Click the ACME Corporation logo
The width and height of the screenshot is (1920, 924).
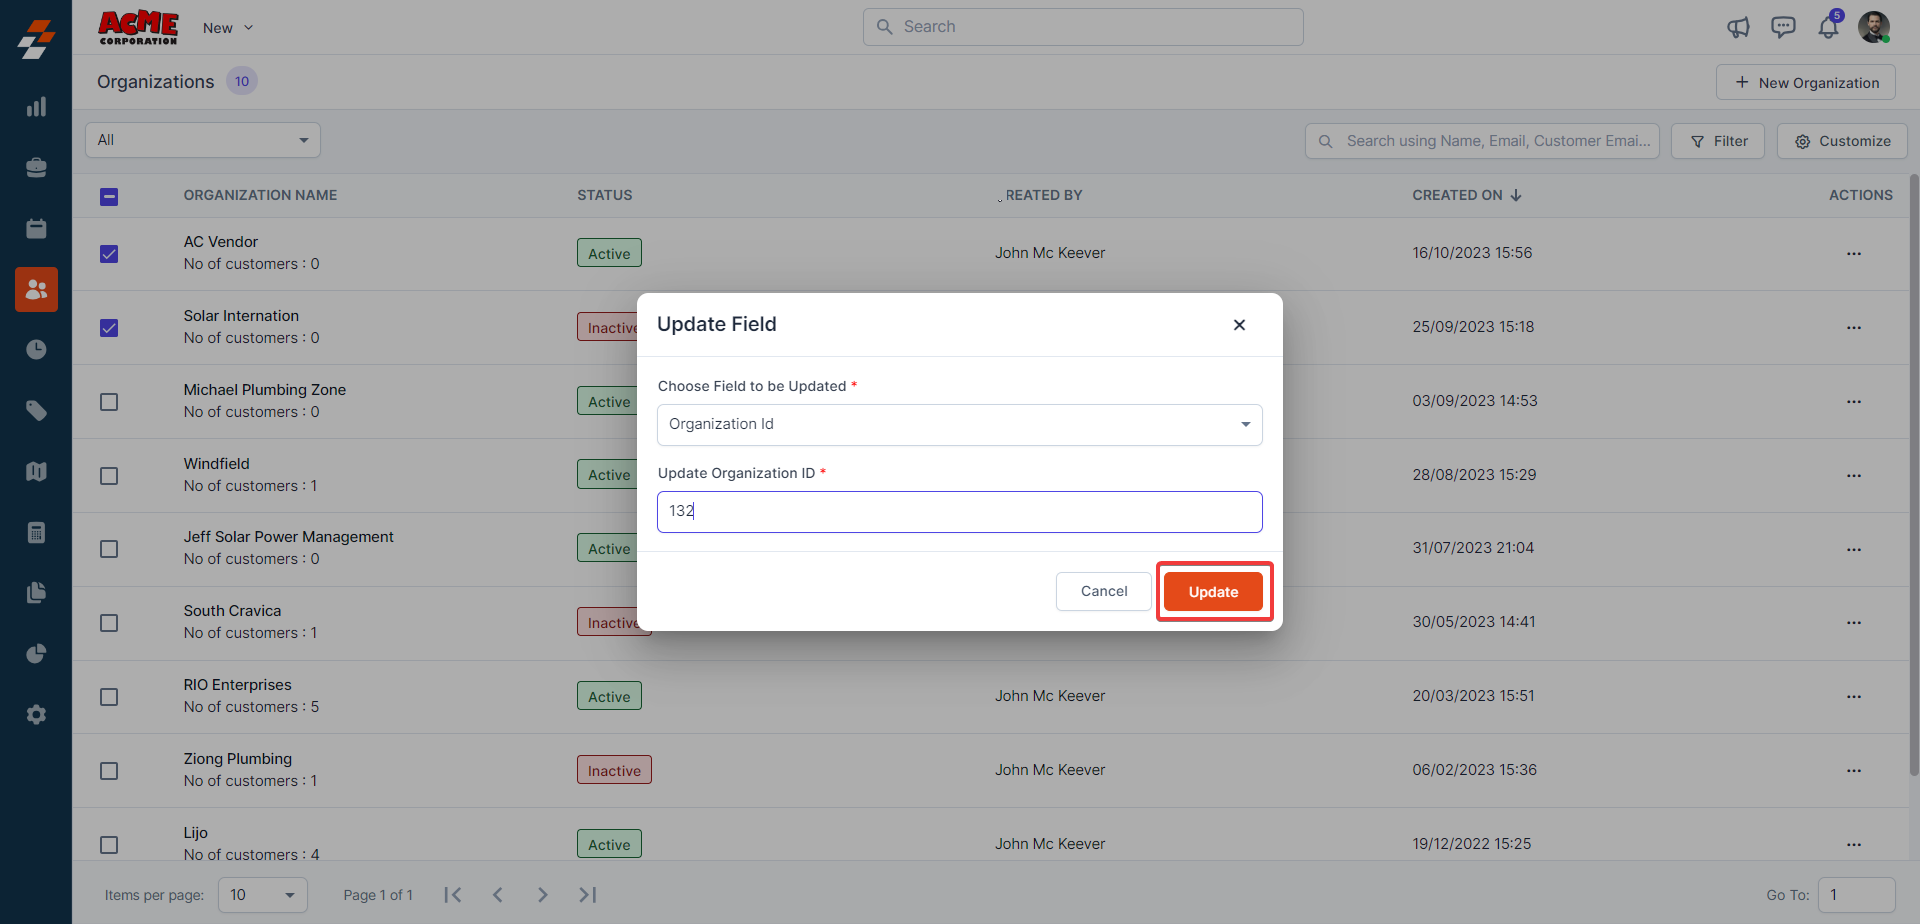click(x=138, y=27)
